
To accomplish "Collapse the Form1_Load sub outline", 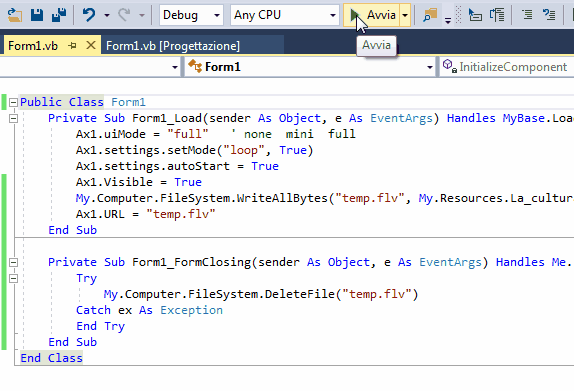I will [13, 118].
